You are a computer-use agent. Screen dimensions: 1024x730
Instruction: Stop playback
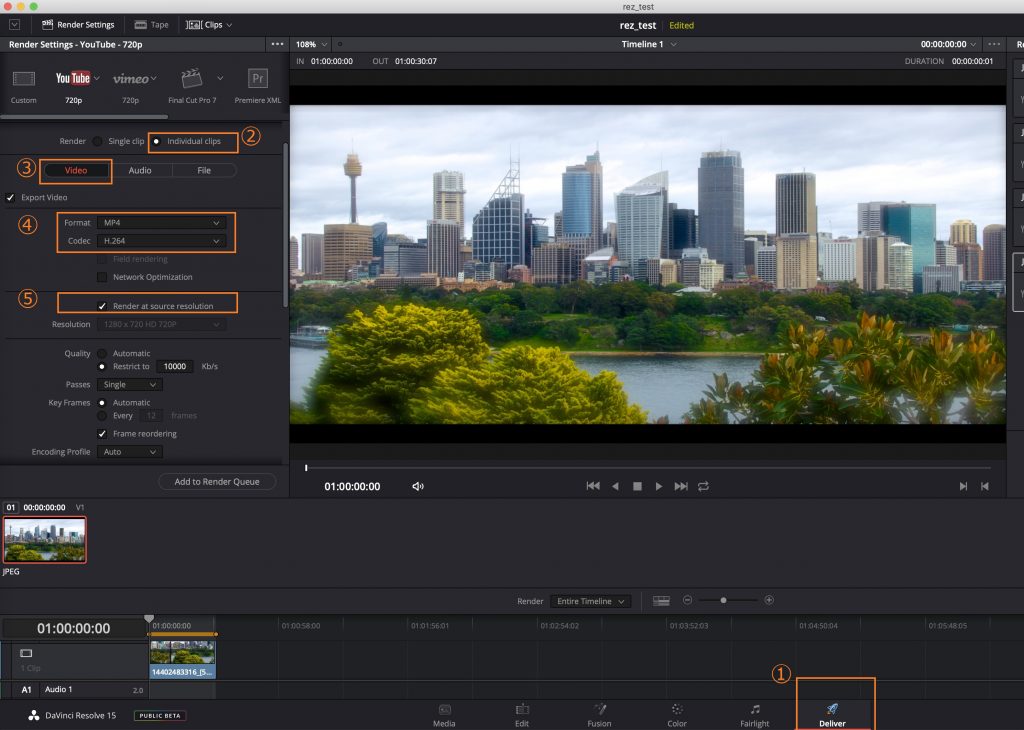tap(637, 486)
